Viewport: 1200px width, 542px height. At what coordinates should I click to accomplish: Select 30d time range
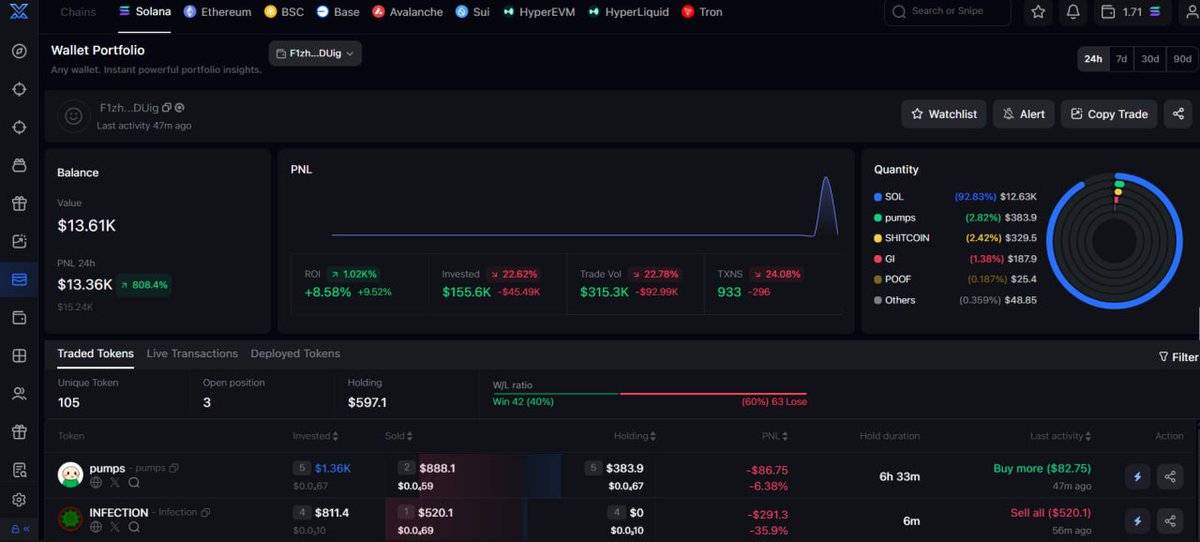(1151, 59)
